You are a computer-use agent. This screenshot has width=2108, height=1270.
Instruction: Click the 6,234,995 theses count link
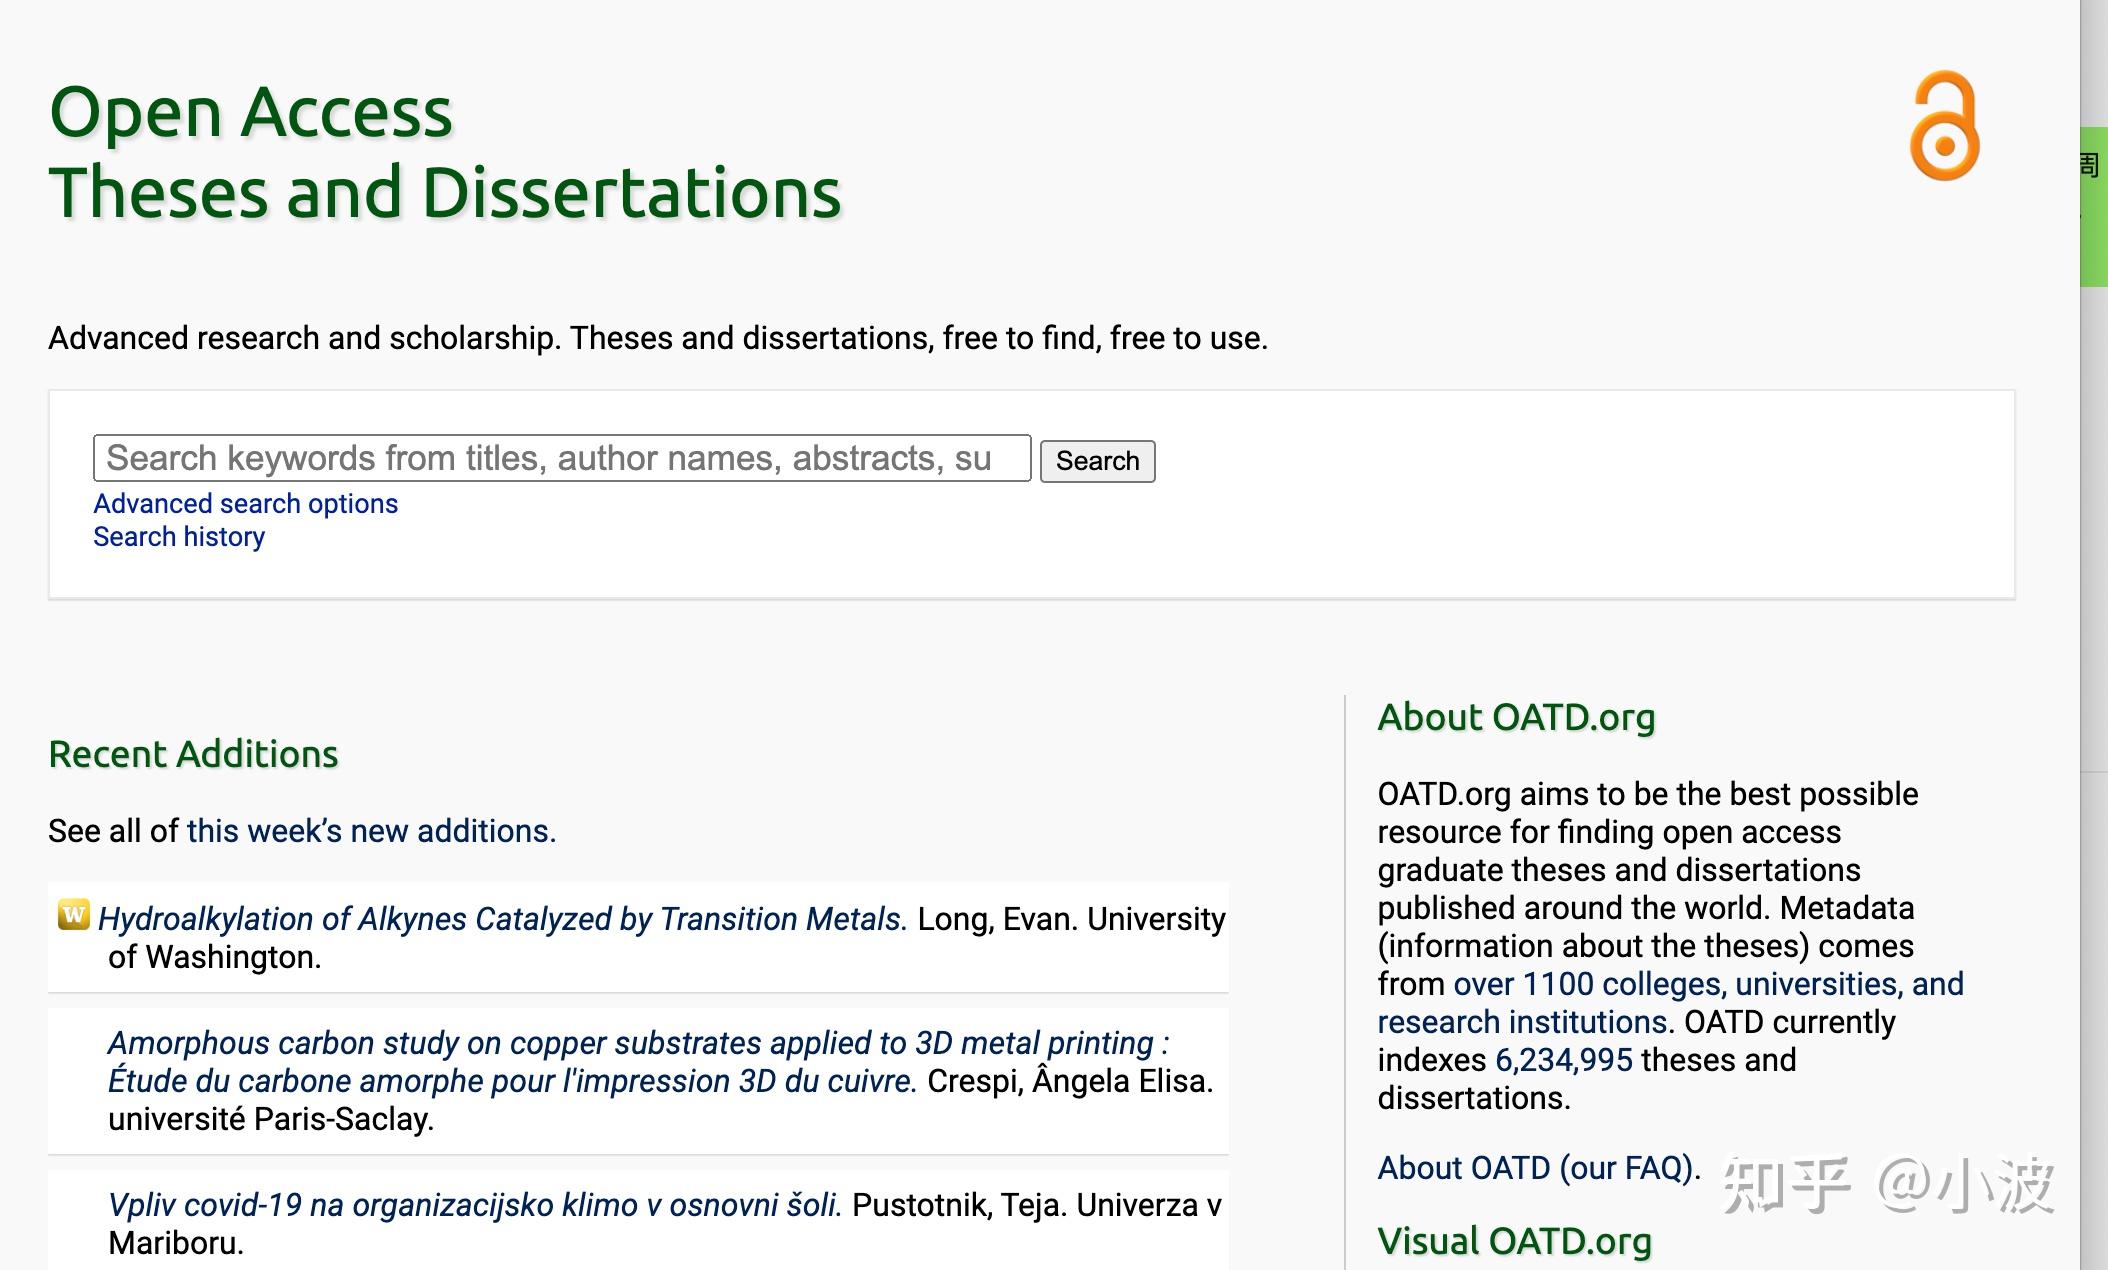1563,1060
